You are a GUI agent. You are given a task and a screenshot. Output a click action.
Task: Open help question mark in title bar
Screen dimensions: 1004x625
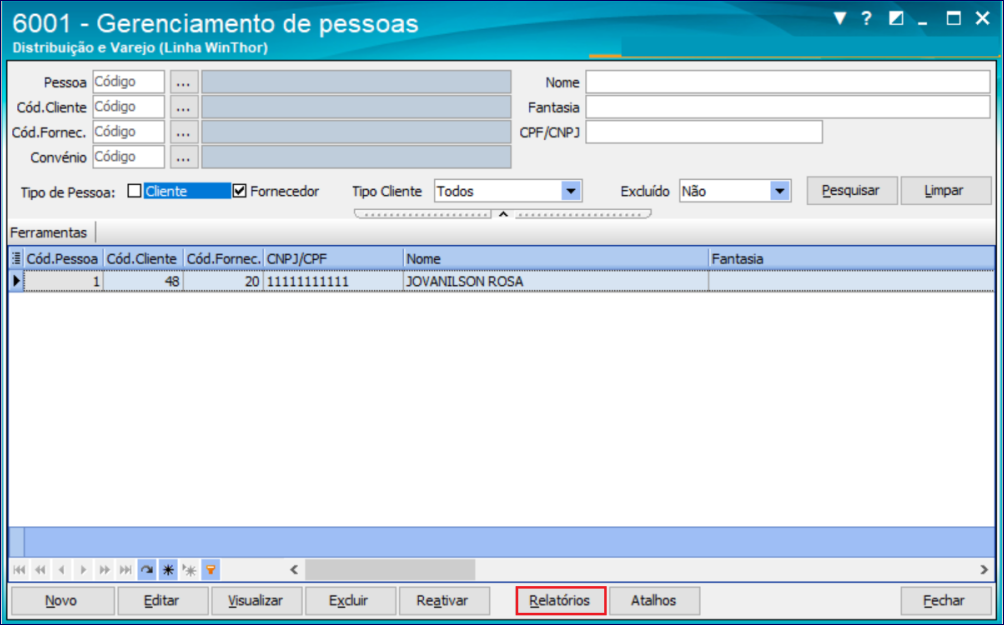click(x=866, y=19)
